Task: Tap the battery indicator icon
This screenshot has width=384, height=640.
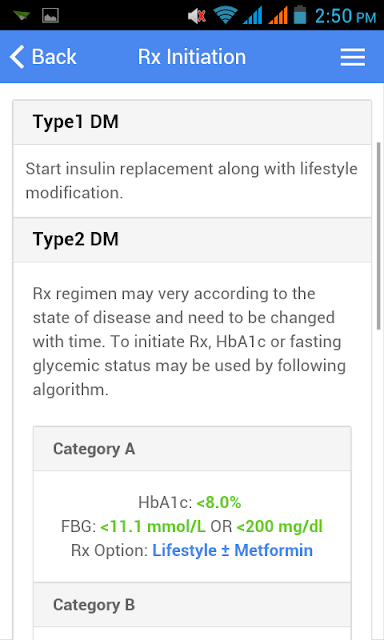Action: coord(300,15)
